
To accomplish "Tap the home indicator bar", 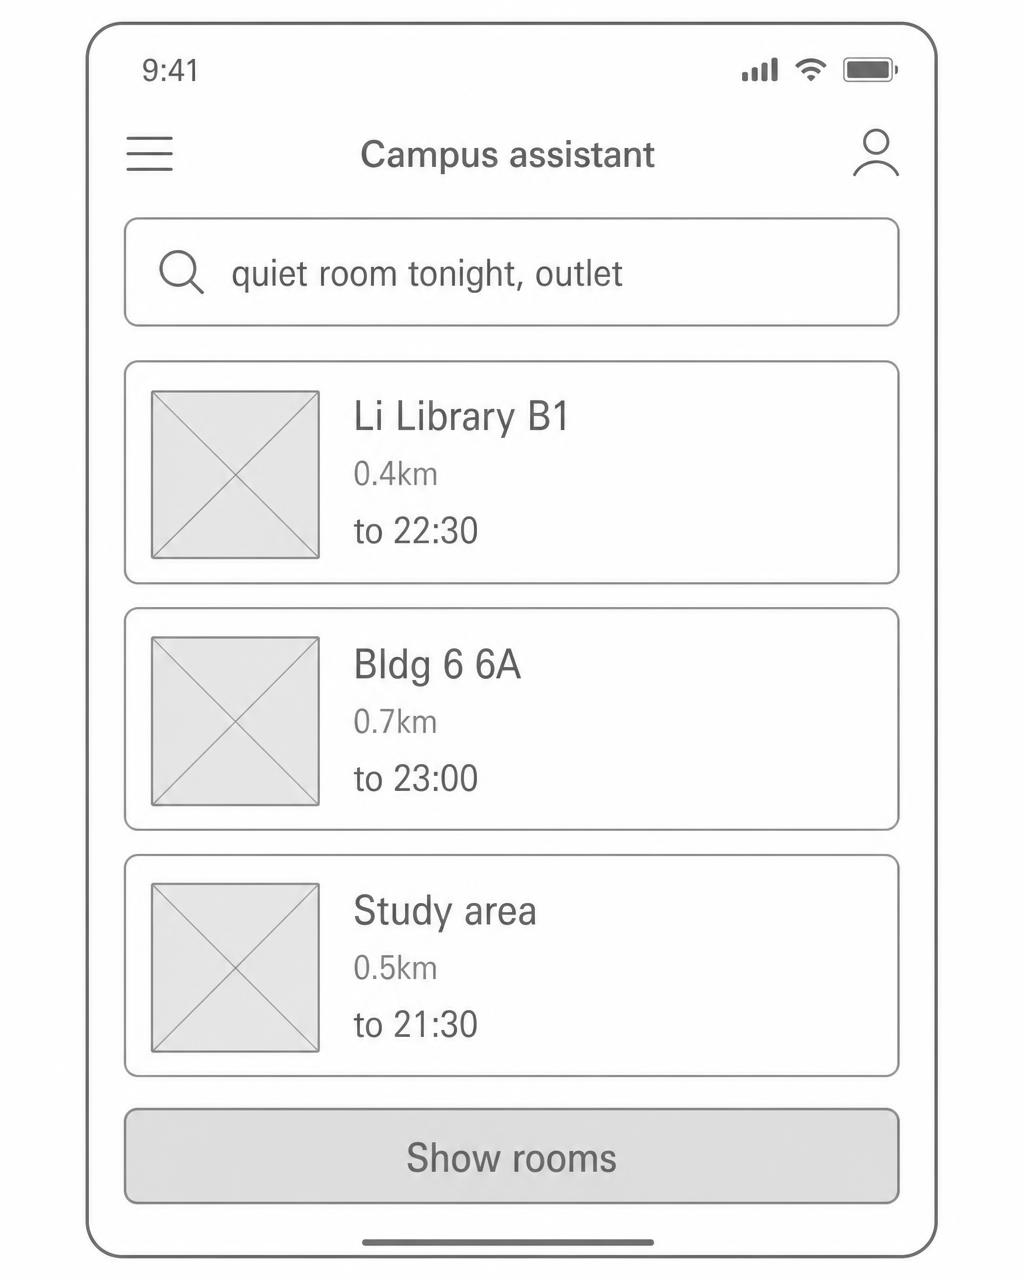I will point(508,1243).
